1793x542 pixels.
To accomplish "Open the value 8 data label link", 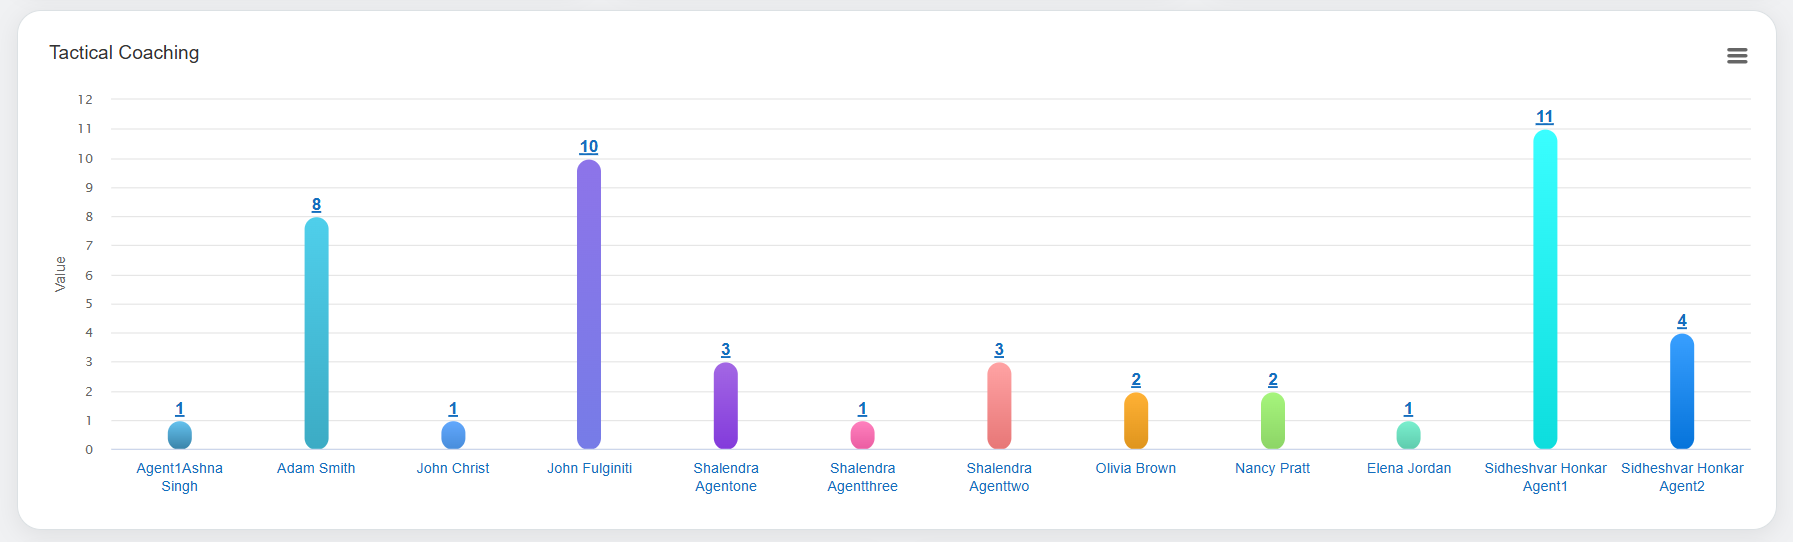I will tap(316, 205).
